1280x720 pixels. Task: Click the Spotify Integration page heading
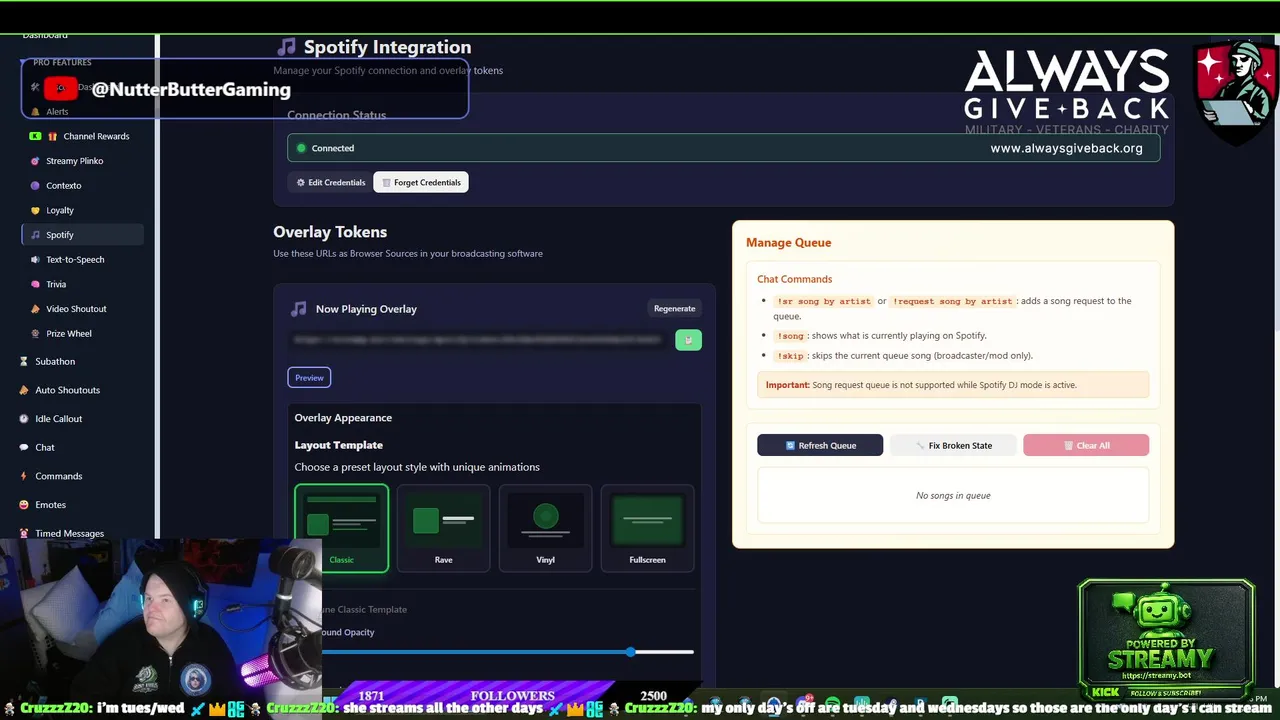387,47
